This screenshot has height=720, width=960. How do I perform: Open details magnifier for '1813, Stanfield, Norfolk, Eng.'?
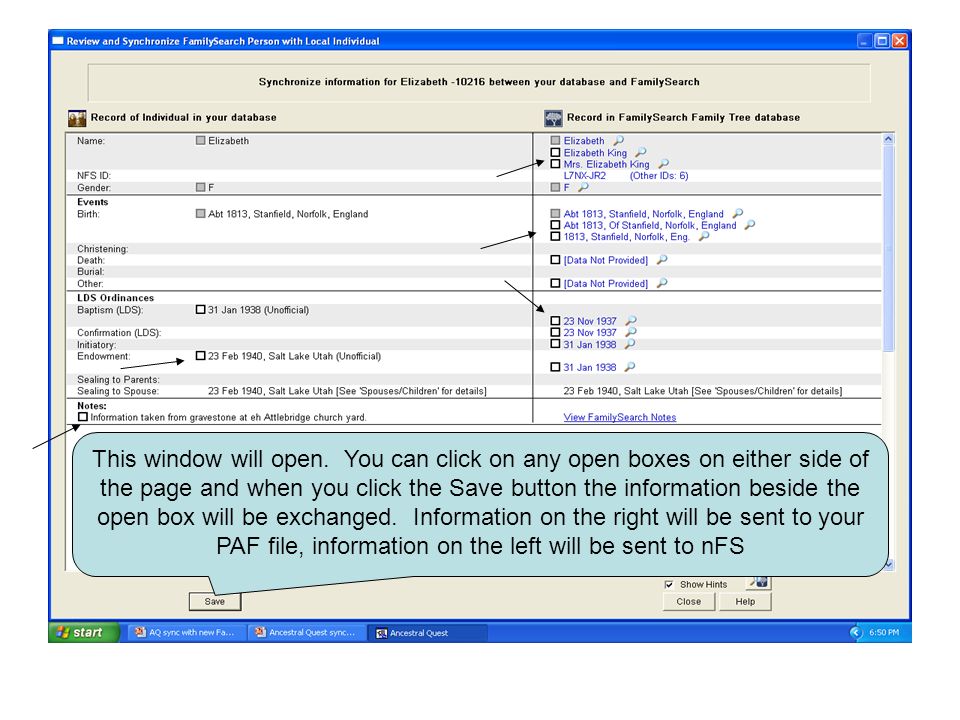(704, 236)
